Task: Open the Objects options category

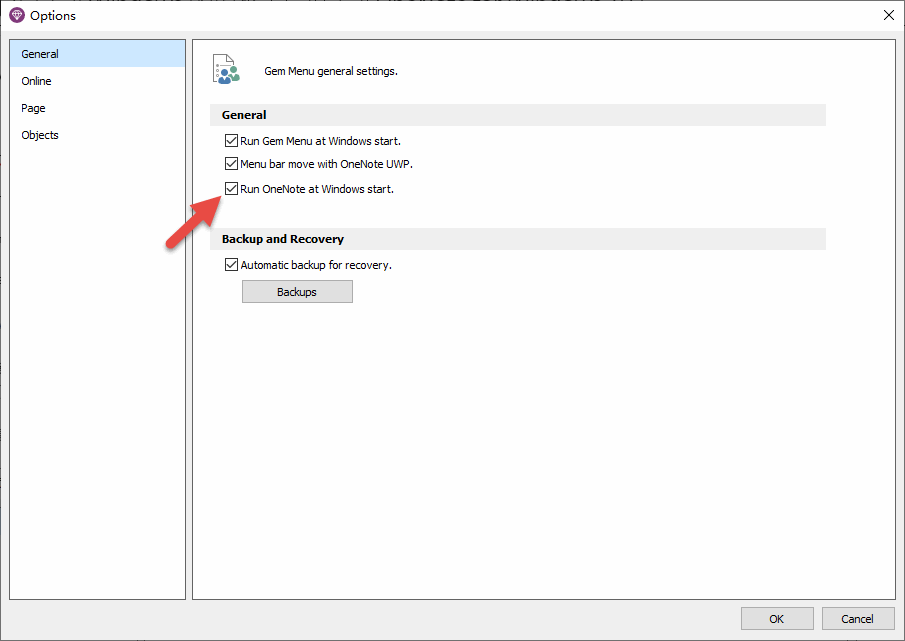Action: [97, 135]
